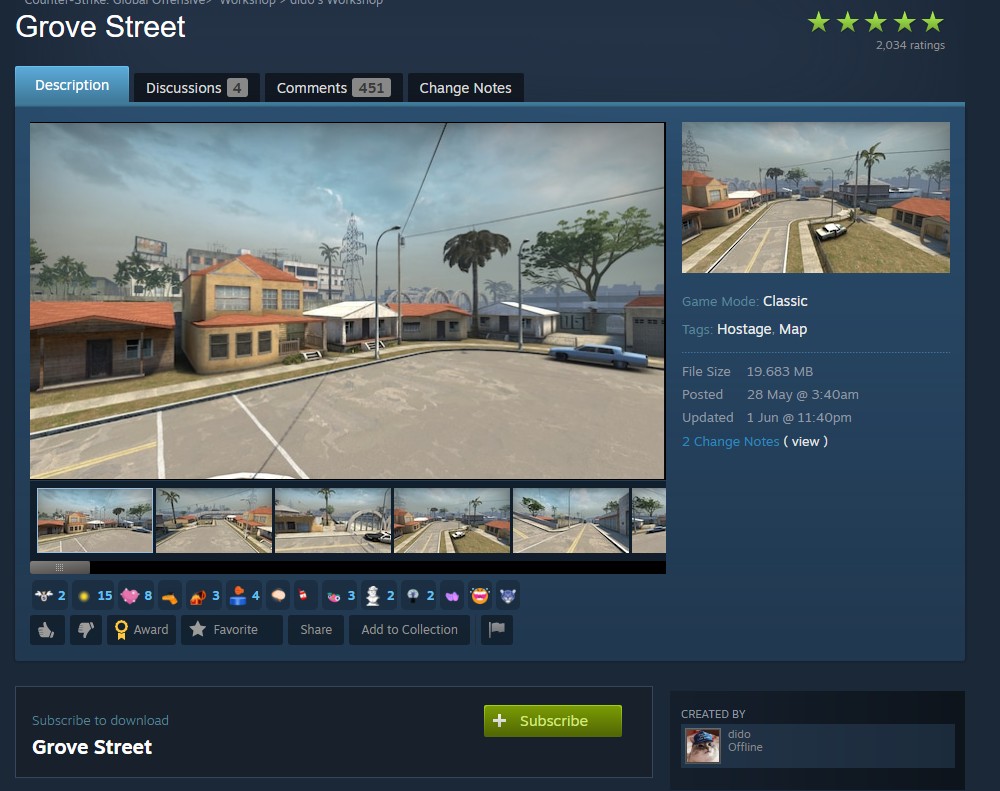The width and height of the screenshot is (1000, 791).
Task: Click the thumbs up rate button
Action: (x=47, y=630)
